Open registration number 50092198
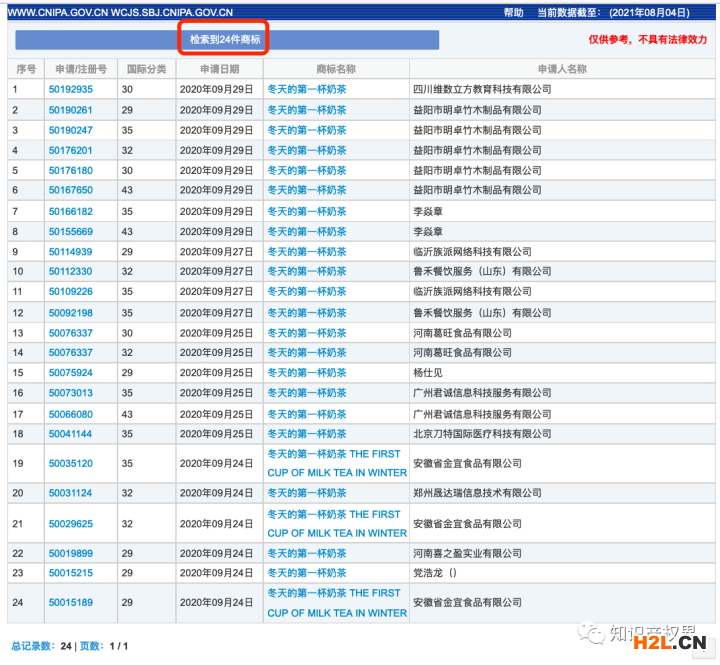This screenshot has height=665, width=720. pos(71,313)
